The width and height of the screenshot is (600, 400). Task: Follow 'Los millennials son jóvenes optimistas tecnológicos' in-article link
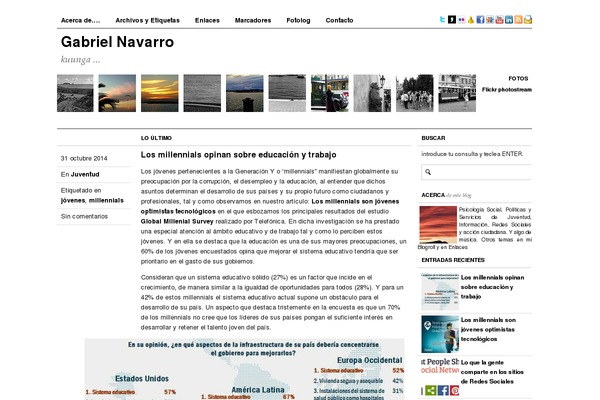click(270, 206)
